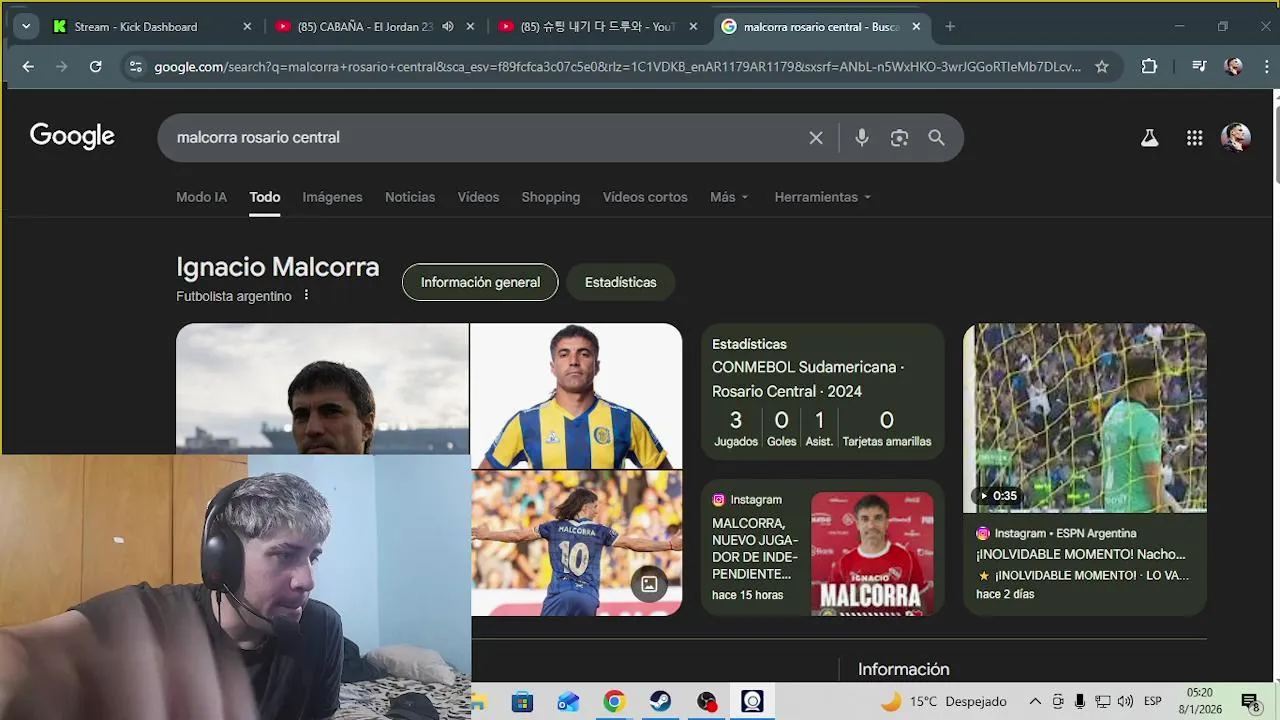Close the malcorra rosario central tab
1280x720 pixels.
click(x=916, y=27)
